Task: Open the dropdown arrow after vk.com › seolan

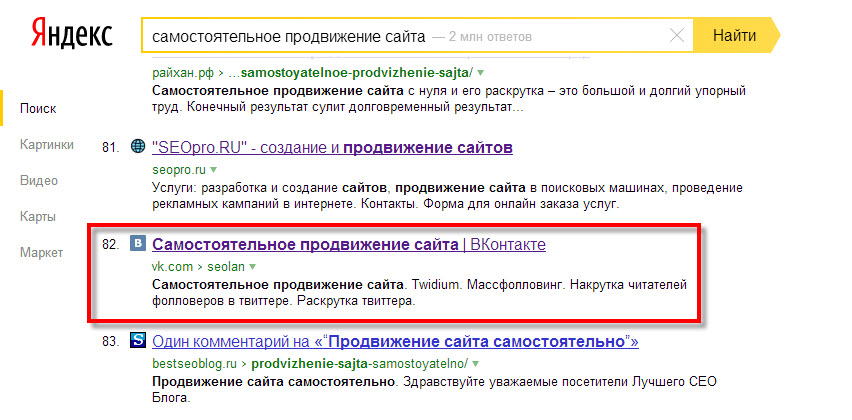Action: [254, 268]
